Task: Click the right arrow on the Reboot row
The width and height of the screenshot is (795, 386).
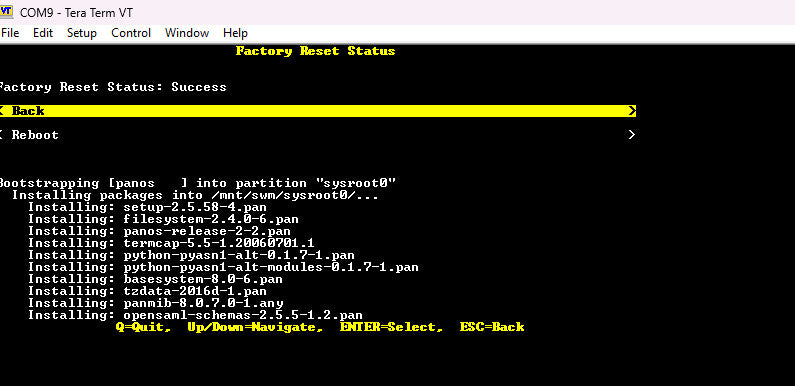Action: tap(632, 135)
